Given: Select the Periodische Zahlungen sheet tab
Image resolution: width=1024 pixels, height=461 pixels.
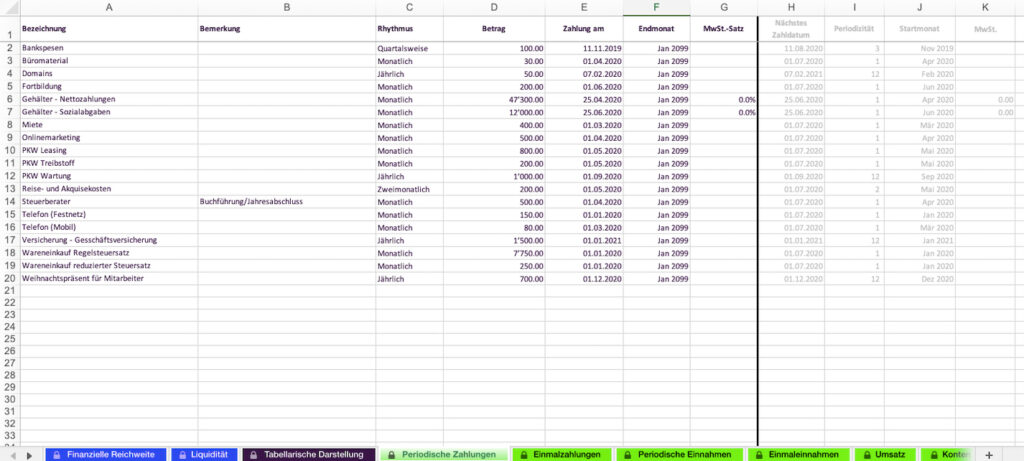Looking at the screenshot, I should click(443, 454).
